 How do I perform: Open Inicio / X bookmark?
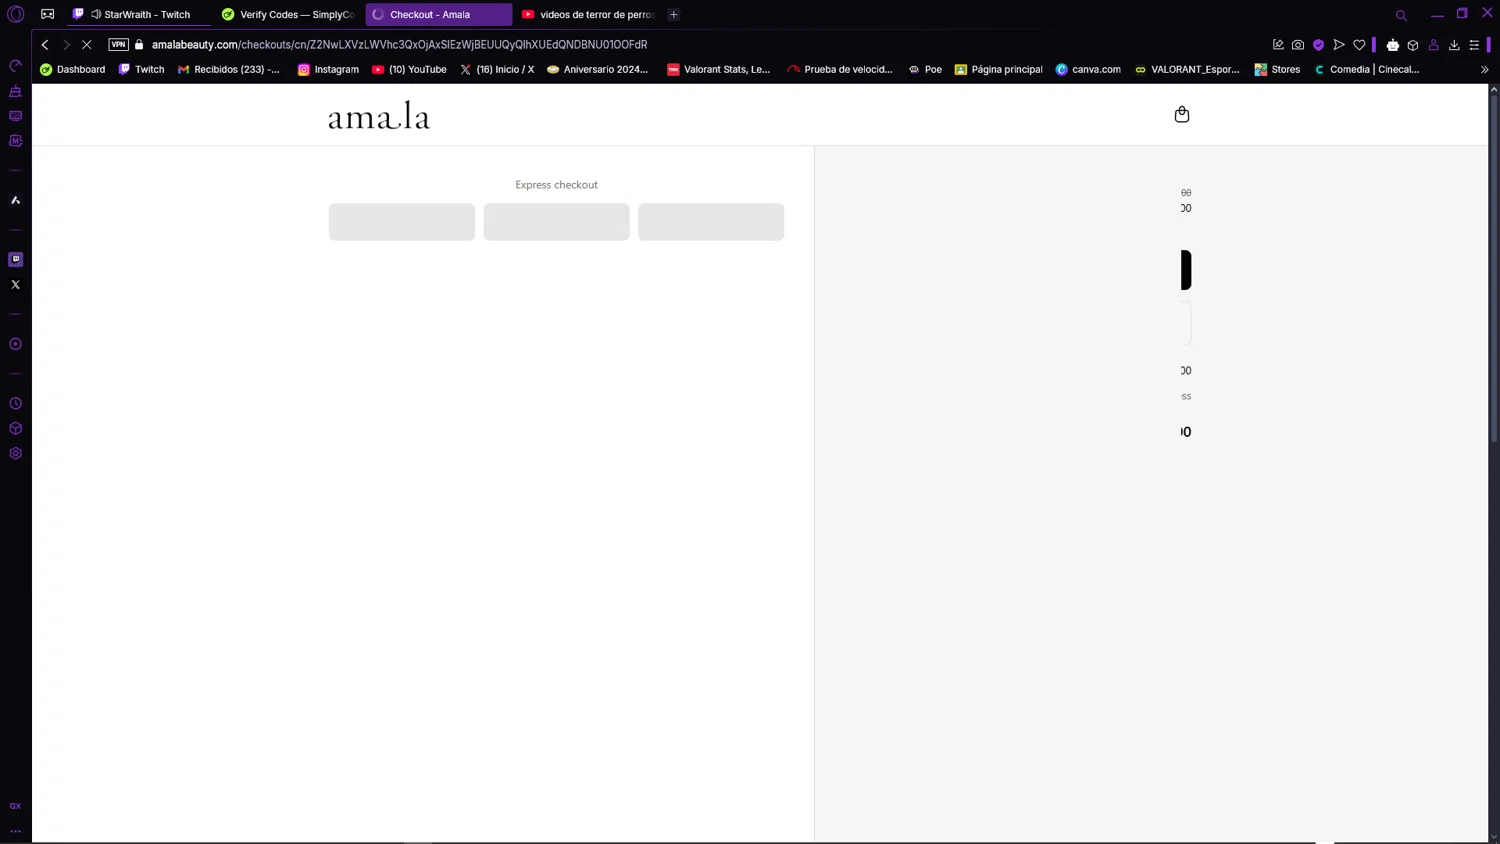tap(497, 69)
